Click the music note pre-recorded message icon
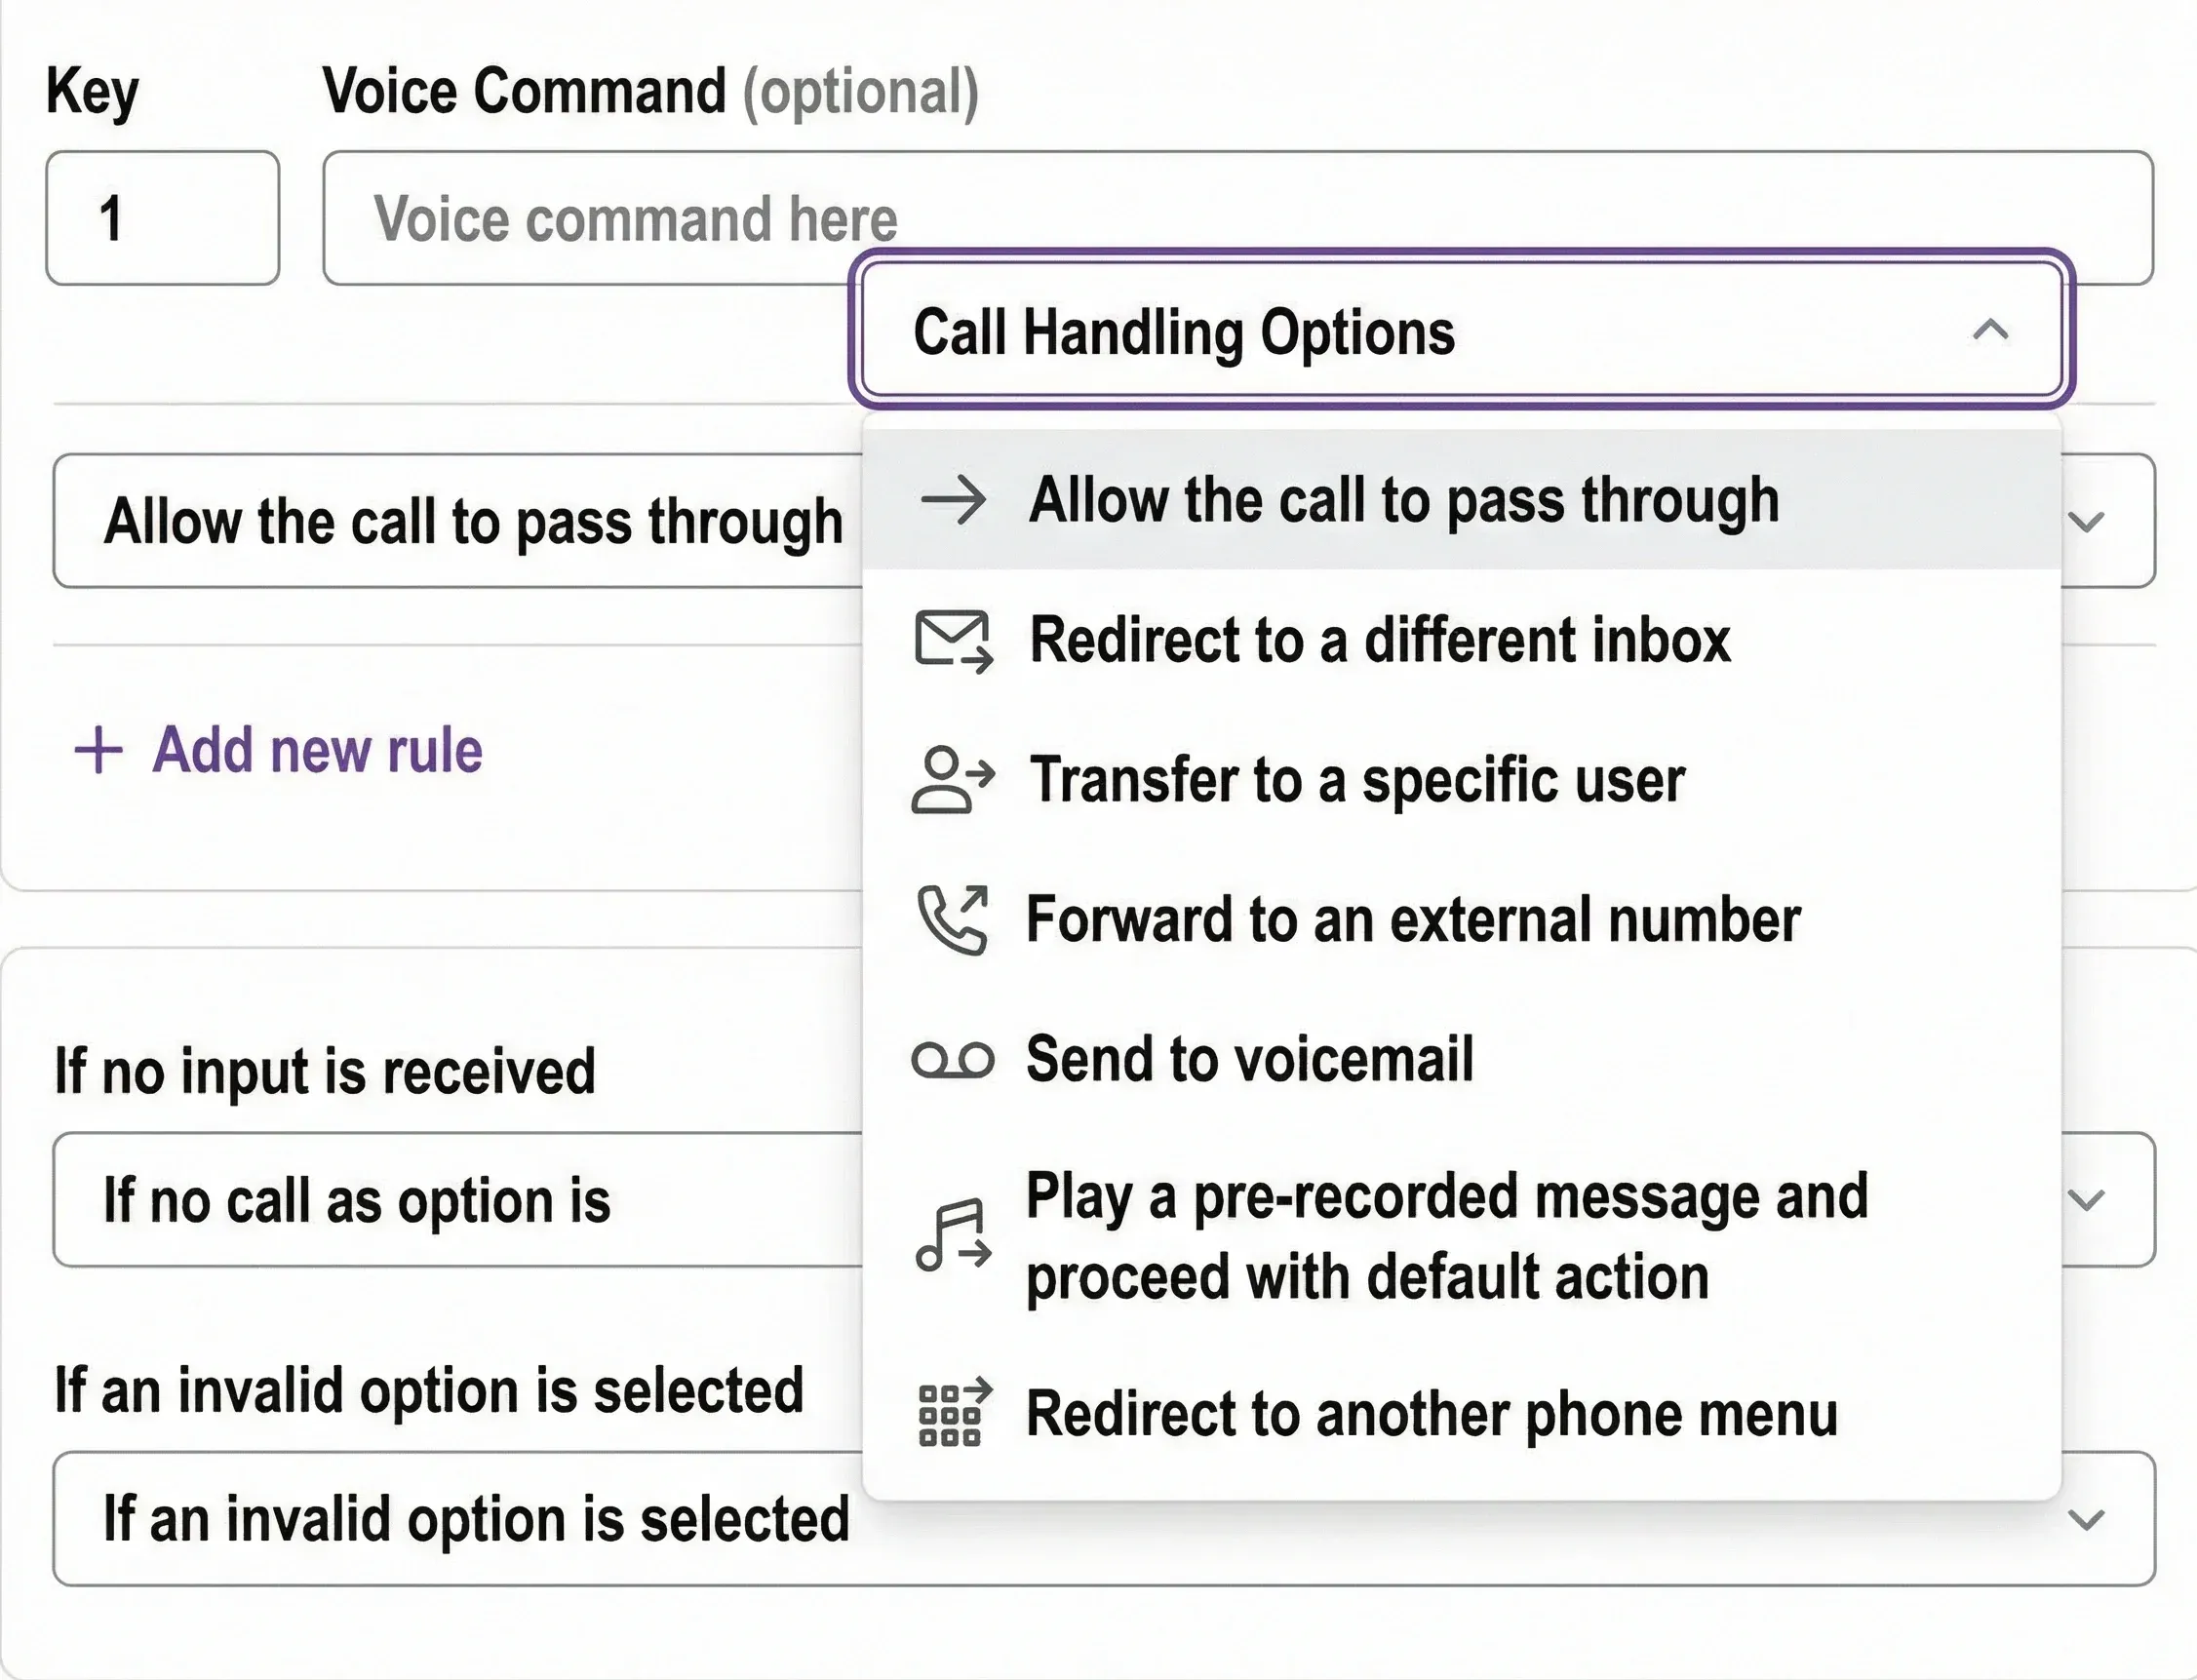This screenshot has width=2197, height=1680. coord(953,1236)
